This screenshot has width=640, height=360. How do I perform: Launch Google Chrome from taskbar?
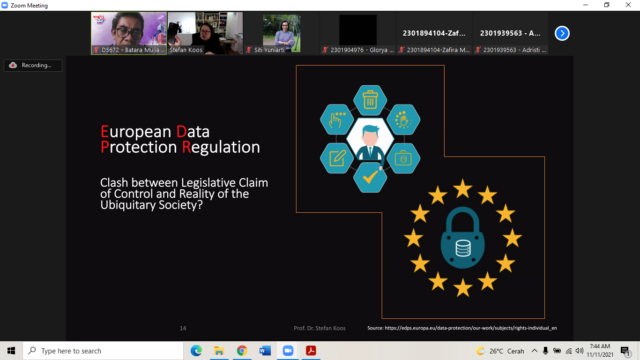click(242, 351)
